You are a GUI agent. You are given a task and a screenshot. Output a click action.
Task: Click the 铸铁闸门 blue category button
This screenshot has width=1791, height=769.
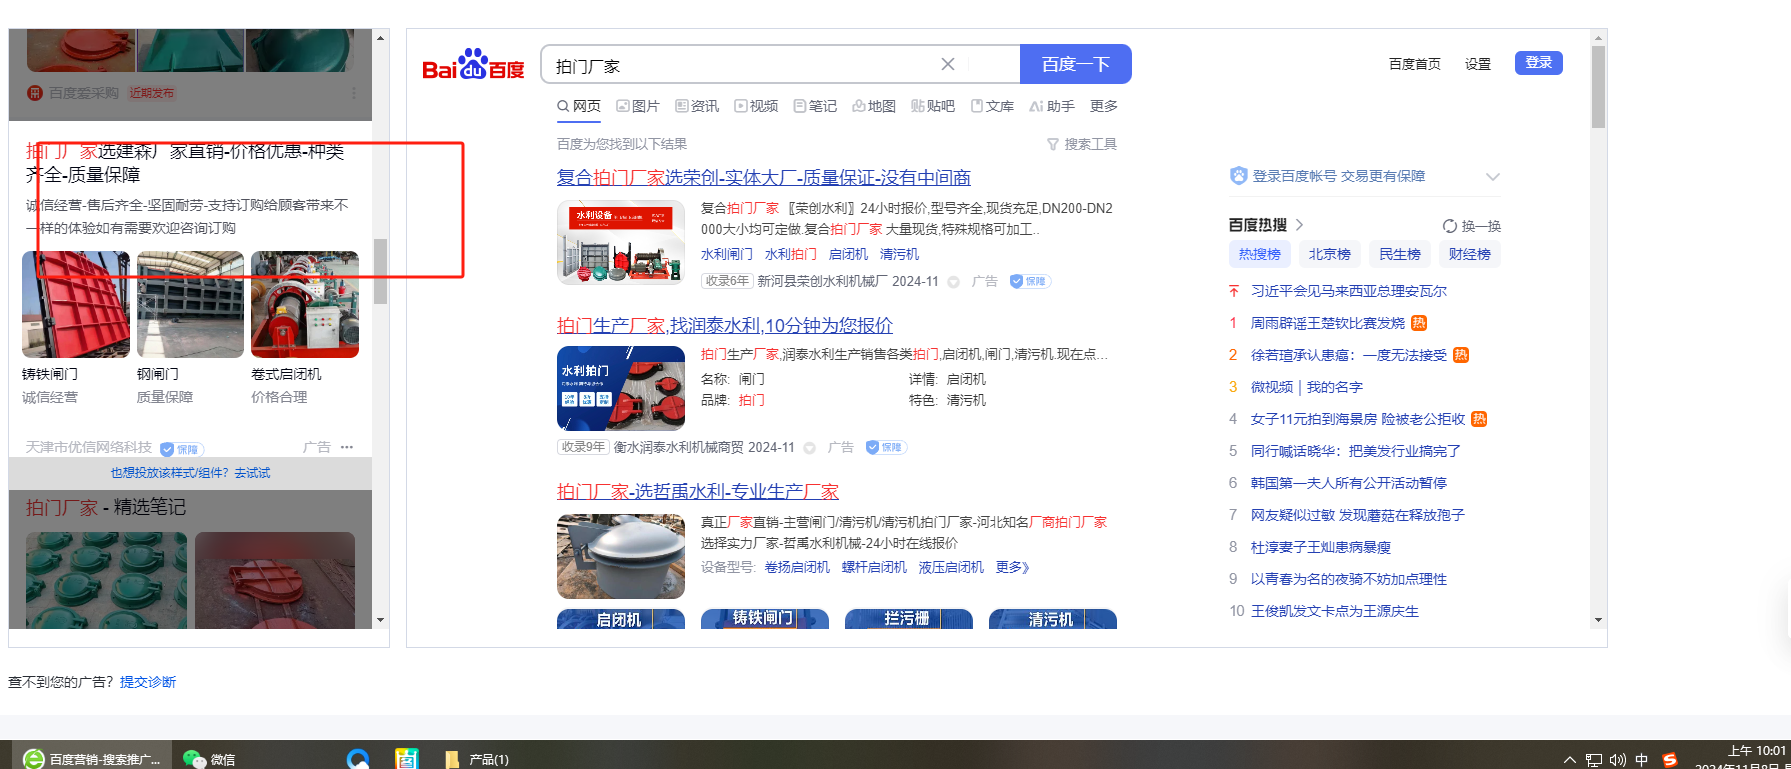765,619
